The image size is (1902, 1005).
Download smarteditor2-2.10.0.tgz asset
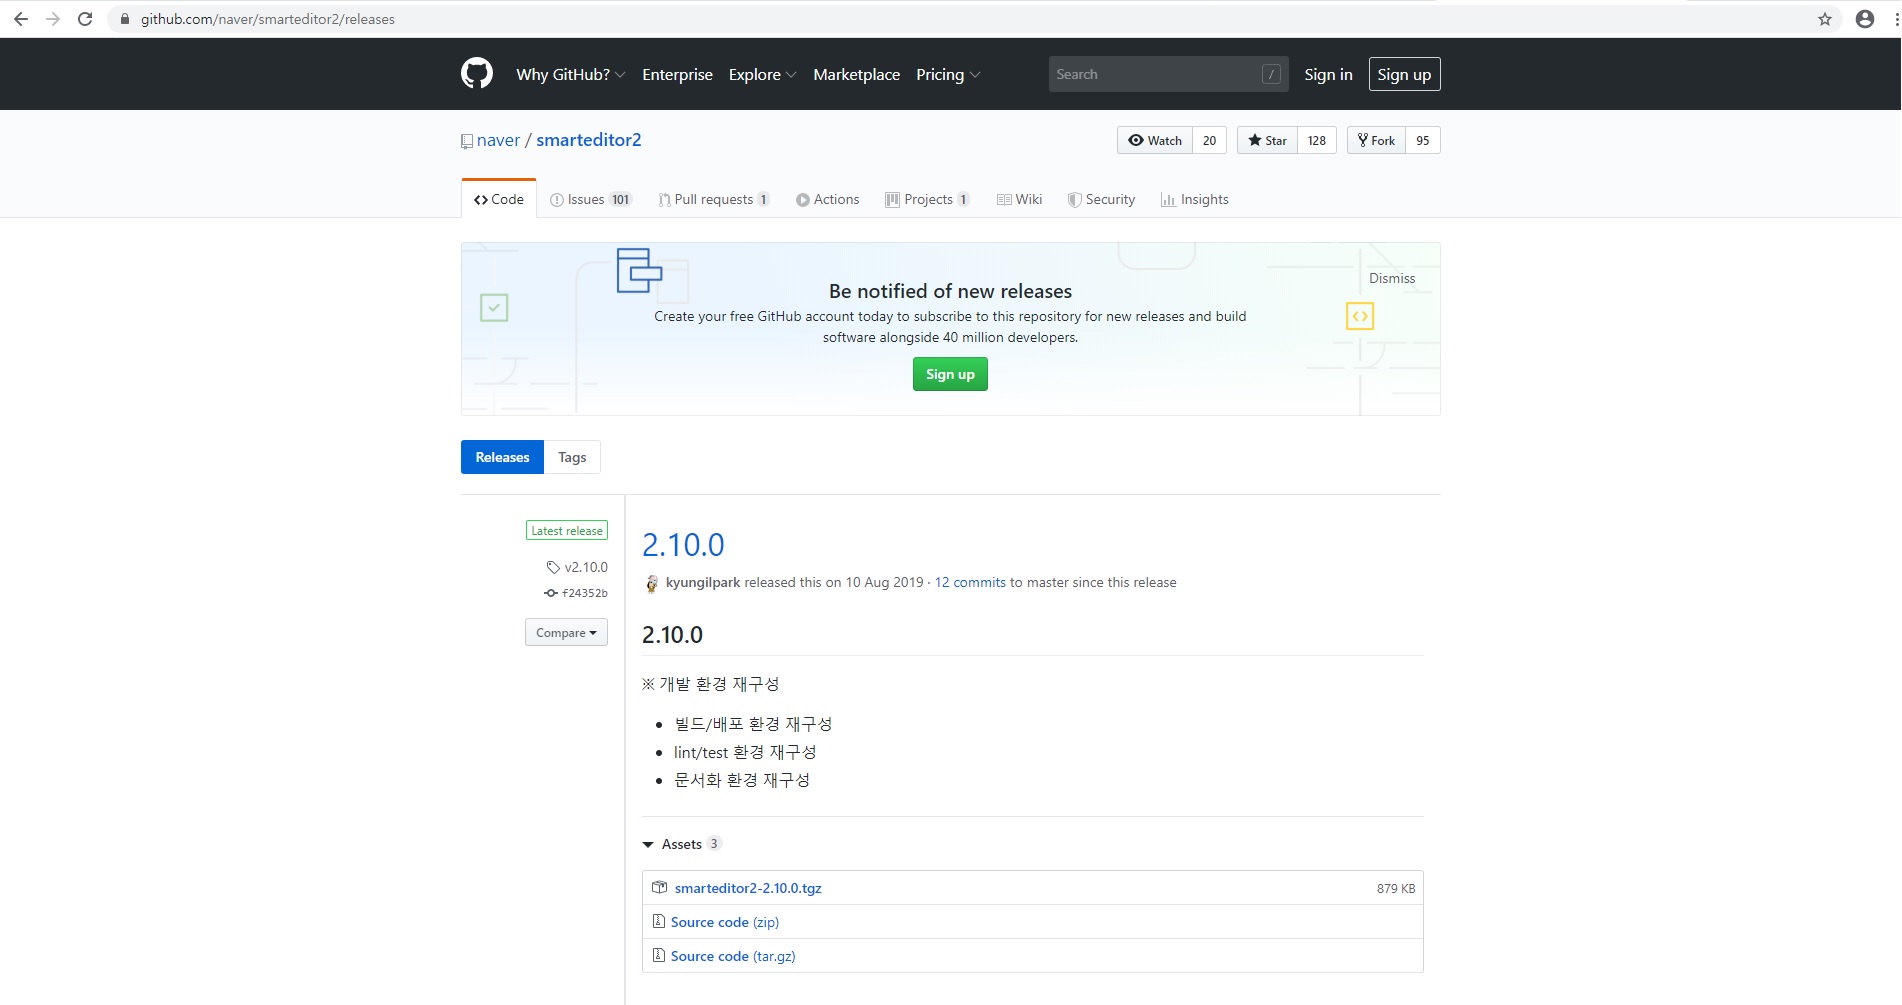pyautogui.click(x=748, y=888)
